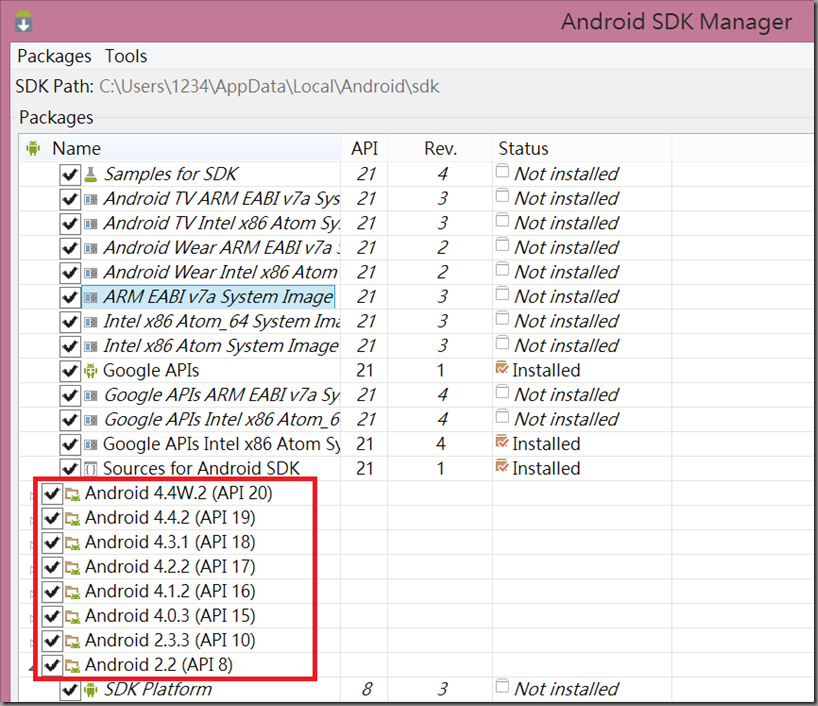The height and width of the screenshot is (706, 818).
Task: Click the android icon in Name header
Action: pyautogui.click(x=33, y=148)
